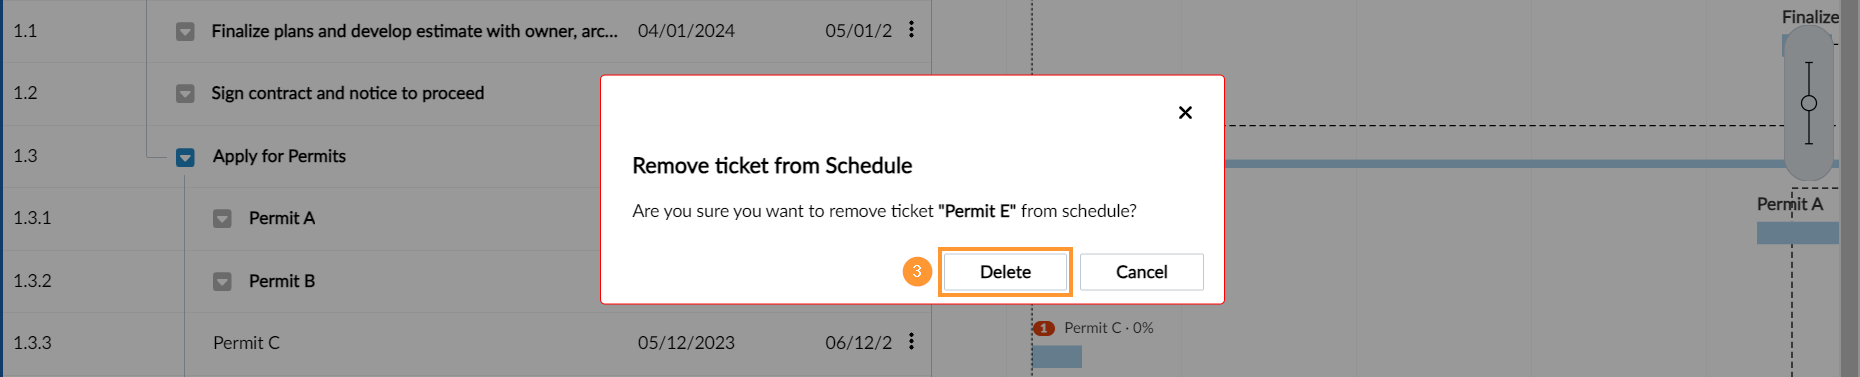Select the Sign contract and notice task

click(348, 93)
